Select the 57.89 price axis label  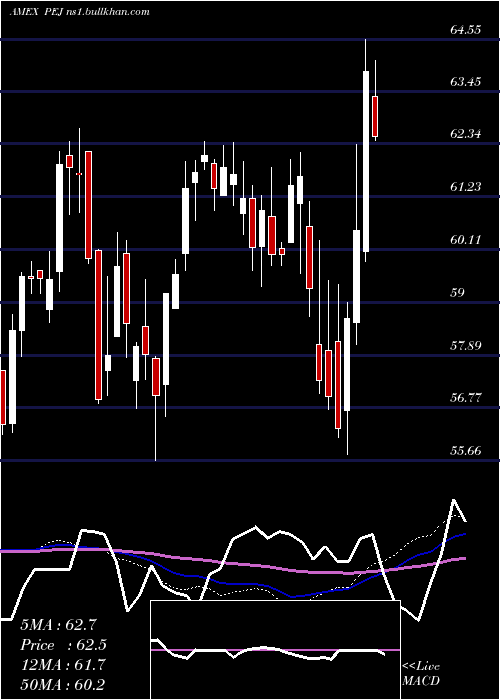[466, 345]
